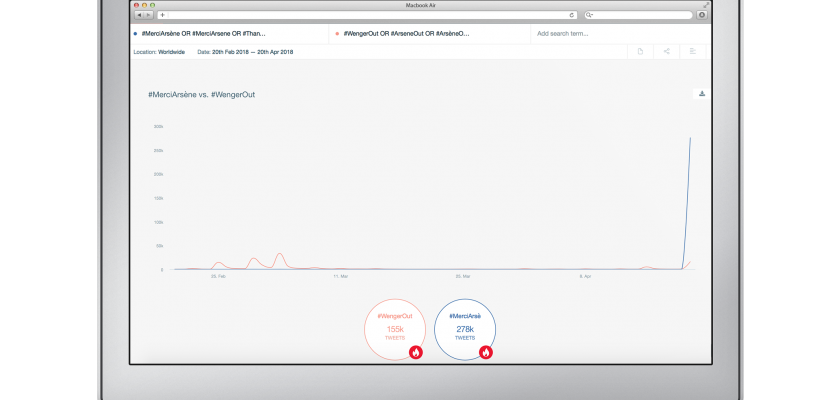Click the browser search box
Screen dimensions: 840x400
(x=638, y=15)
